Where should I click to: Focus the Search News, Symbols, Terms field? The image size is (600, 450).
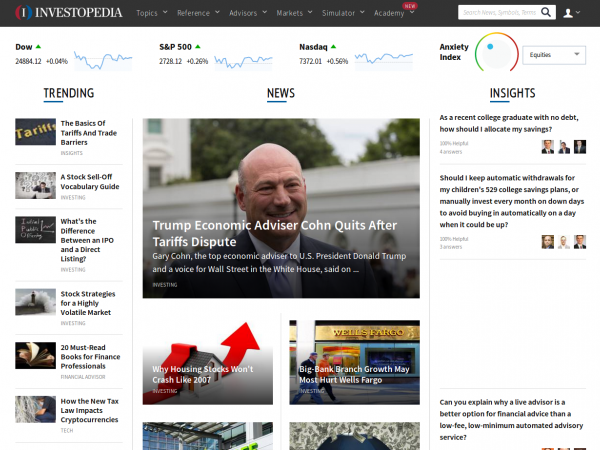[x=499, y=12]
